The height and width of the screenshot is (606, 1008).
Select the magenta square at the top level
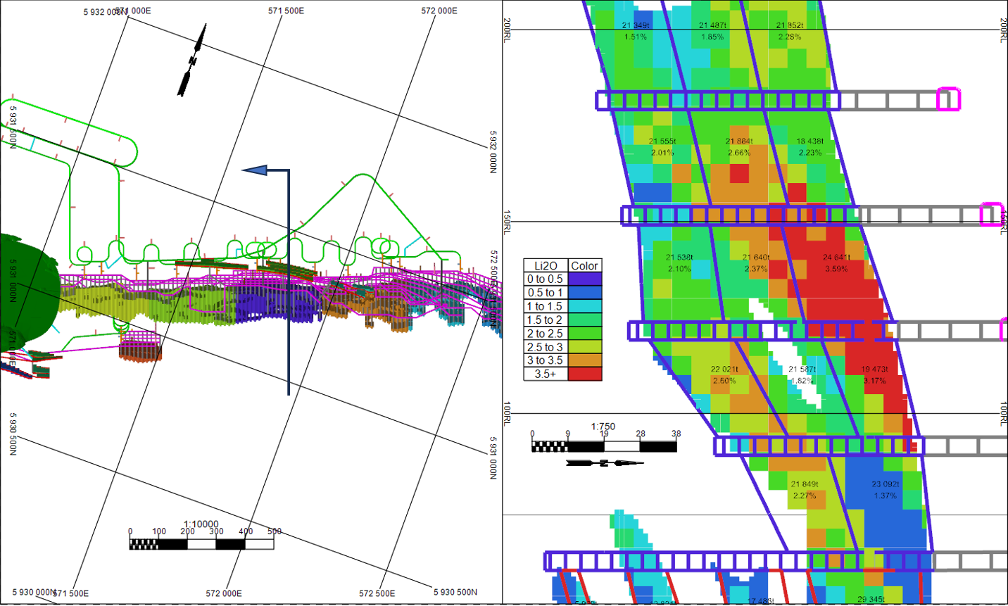(948, 99)
